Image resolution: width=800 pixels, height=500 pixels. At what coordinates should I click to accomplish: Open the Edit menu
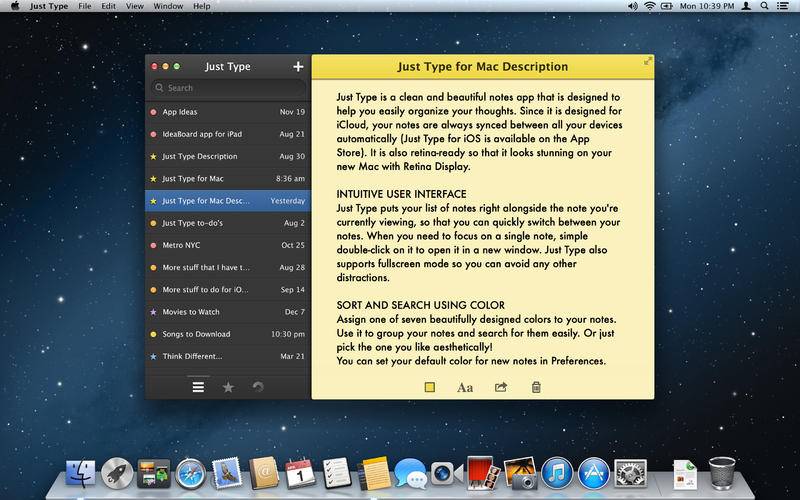click(x=108, y=6)
